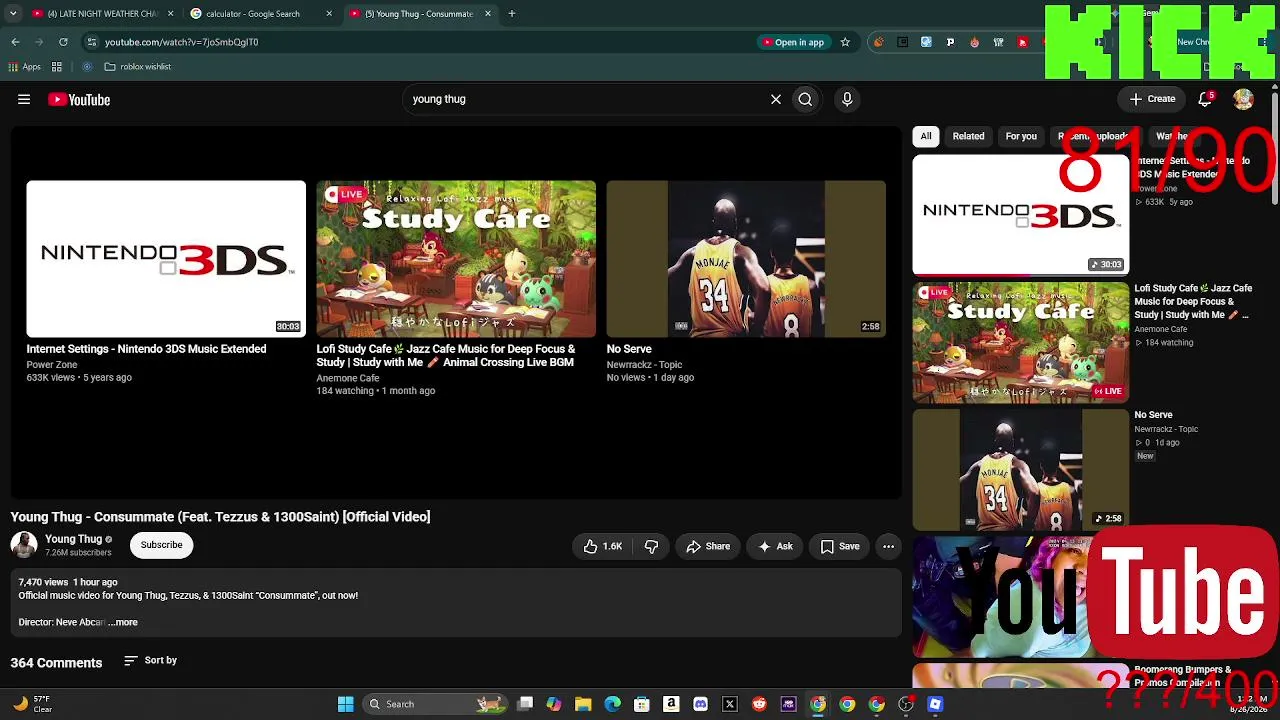
Task: Switch to calculator Google Search tab
Action: 262,14
